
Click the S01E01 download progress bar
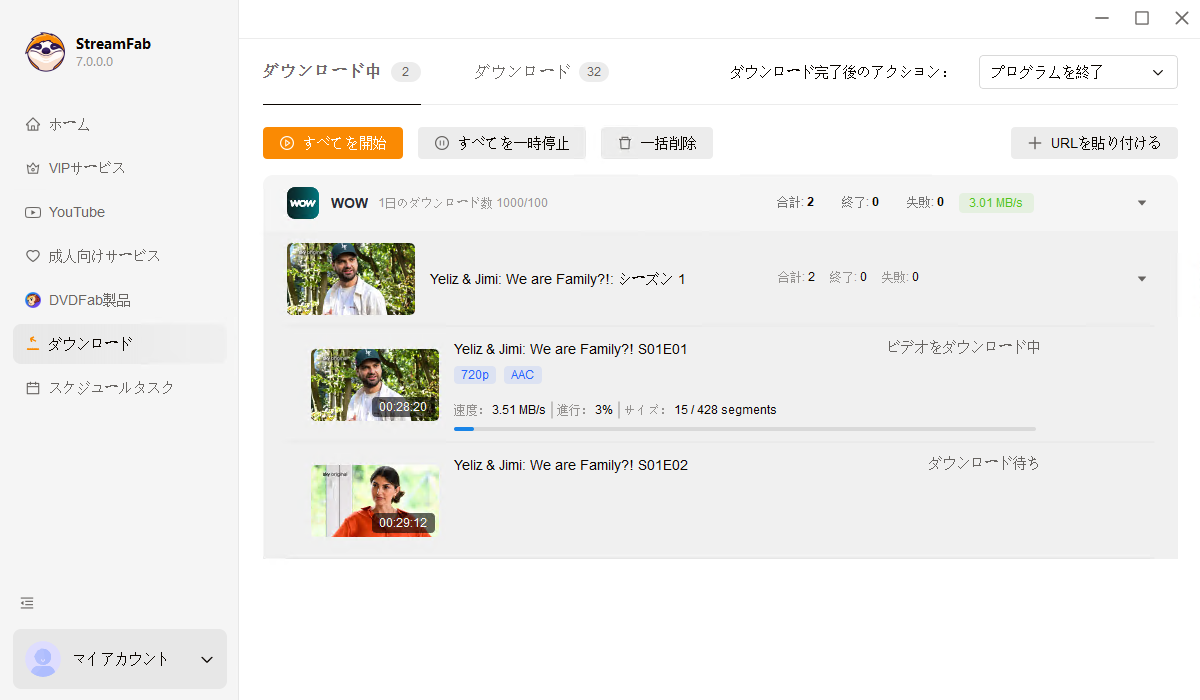coord(744,429)
